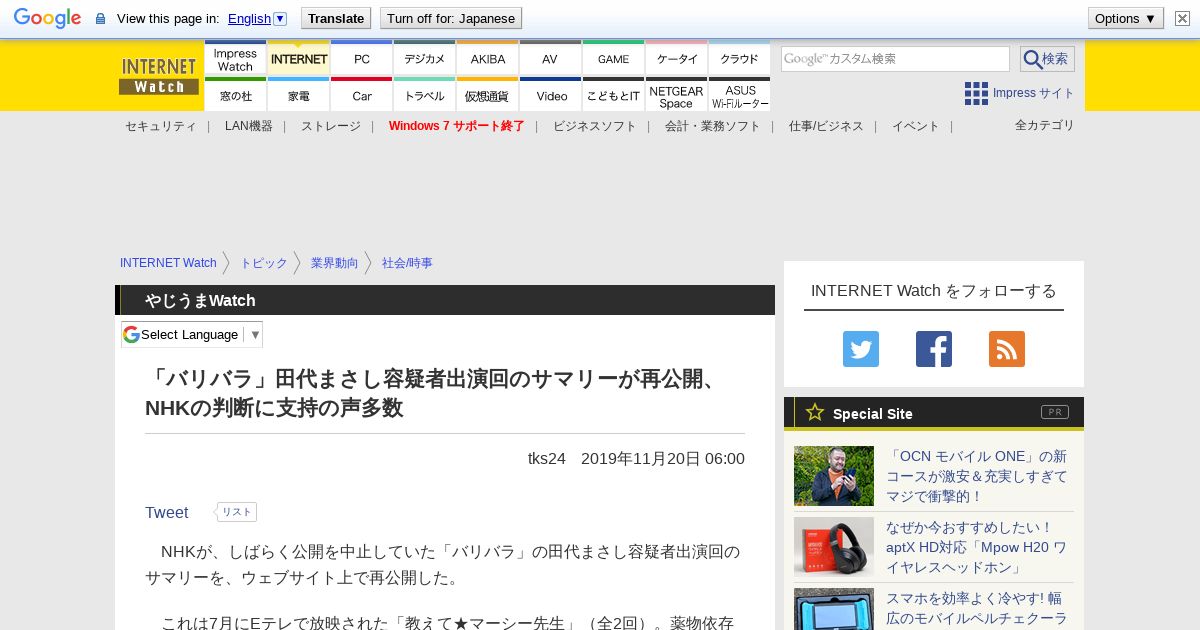The image size is (1200, 630).
Task: Click the Translate button
Action: [336, 18]
